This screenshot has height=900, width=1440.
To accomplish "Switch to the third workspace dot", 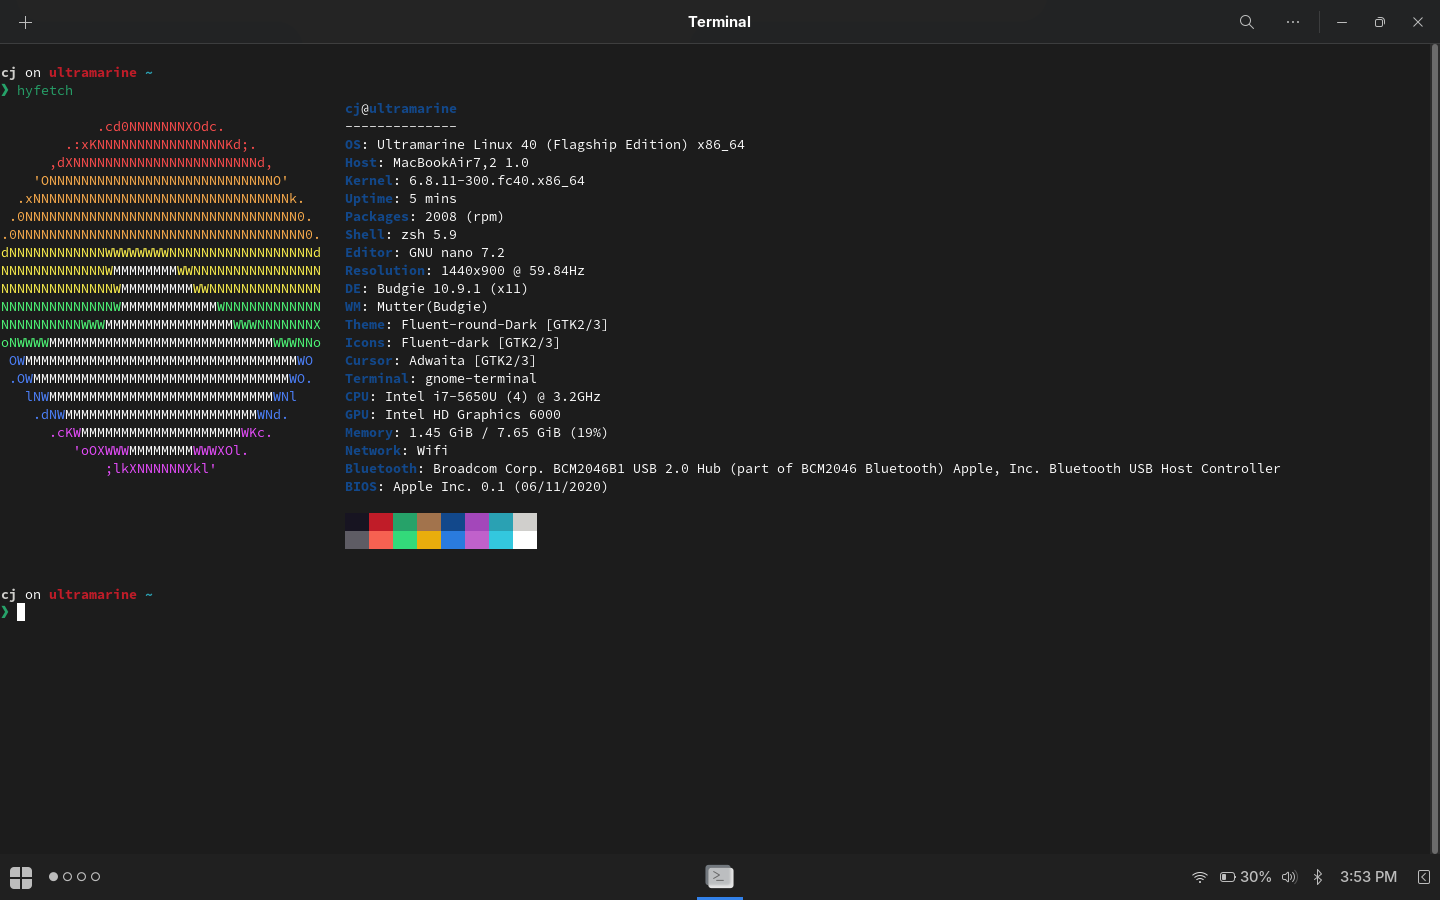I will (x=82, y=877).
